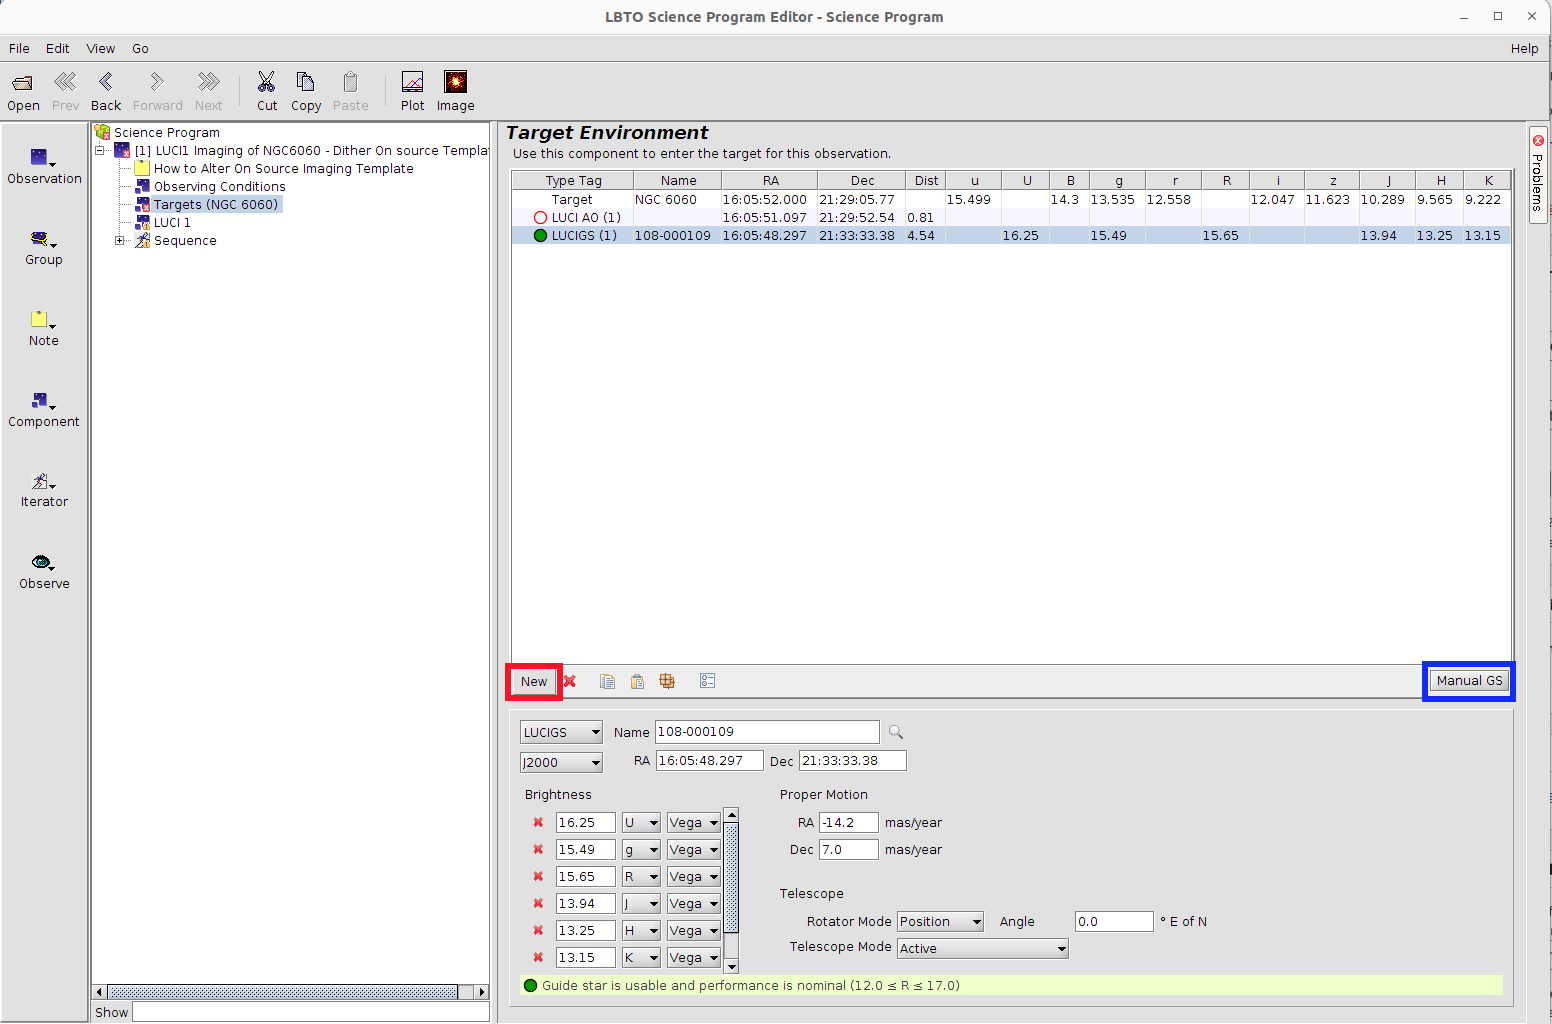Click the Manual GS button
Image resolution: width=1552 pixels, height=1024 pixels.
[x=1469, y=681]
